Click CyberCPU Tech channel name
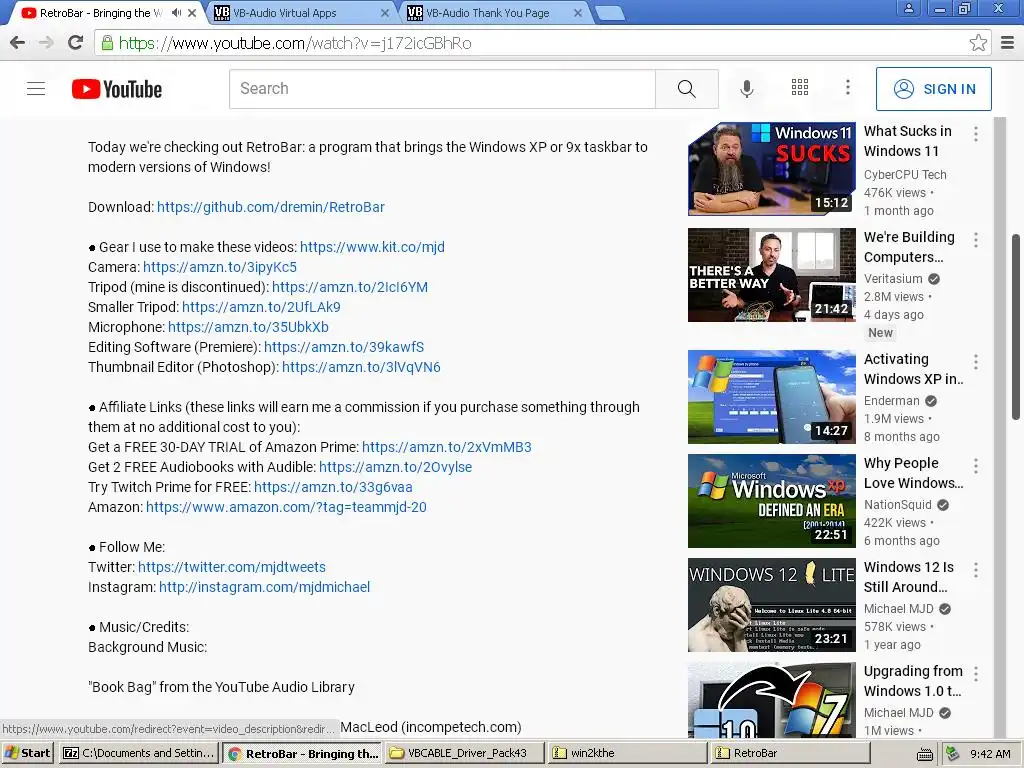The width and height of the screenshot is (1024, 768). tap(904, 174)
